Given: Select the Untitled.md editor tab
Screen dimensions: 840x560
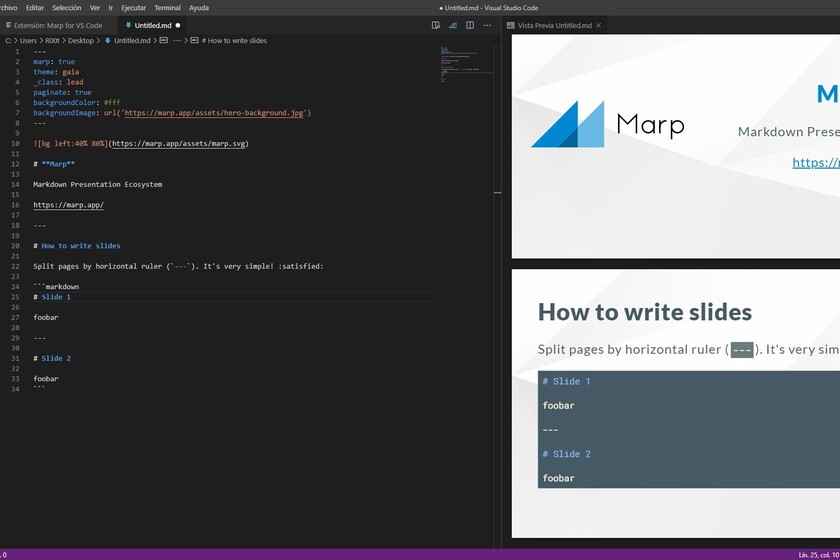Looking at the screenshot, I should click(153, 25).
